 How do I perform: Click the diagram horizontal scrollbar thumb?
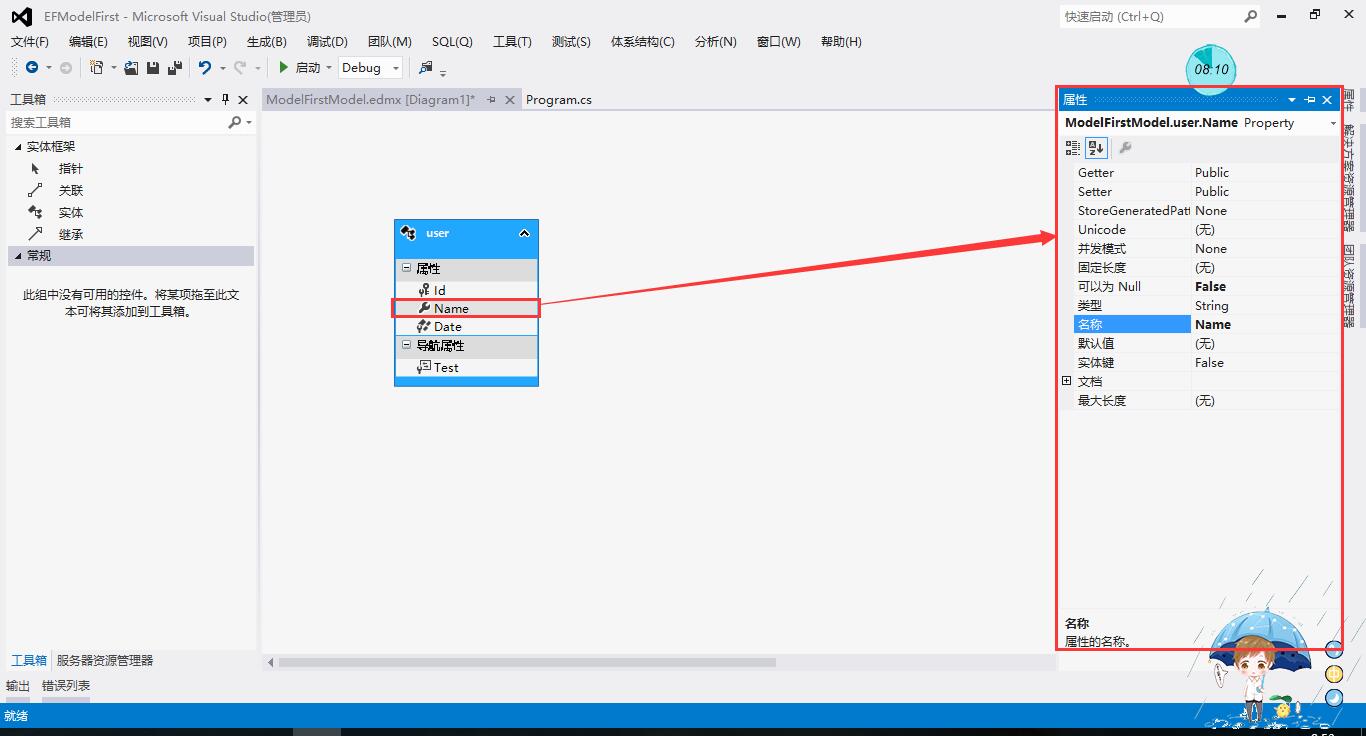pyautogui.click(x=527, y=662)
